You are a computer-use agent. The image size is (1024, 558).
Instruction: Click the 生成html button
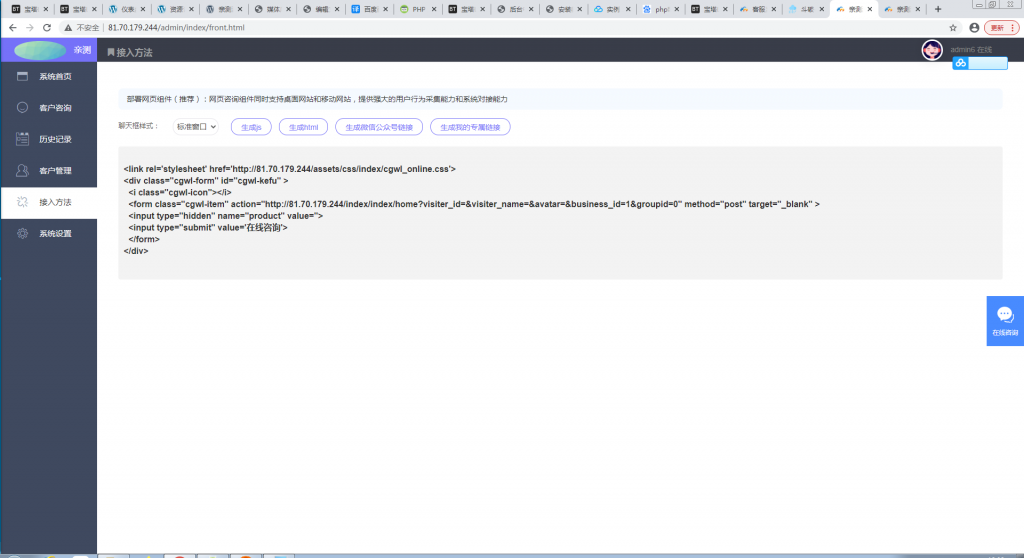(303, 127)
